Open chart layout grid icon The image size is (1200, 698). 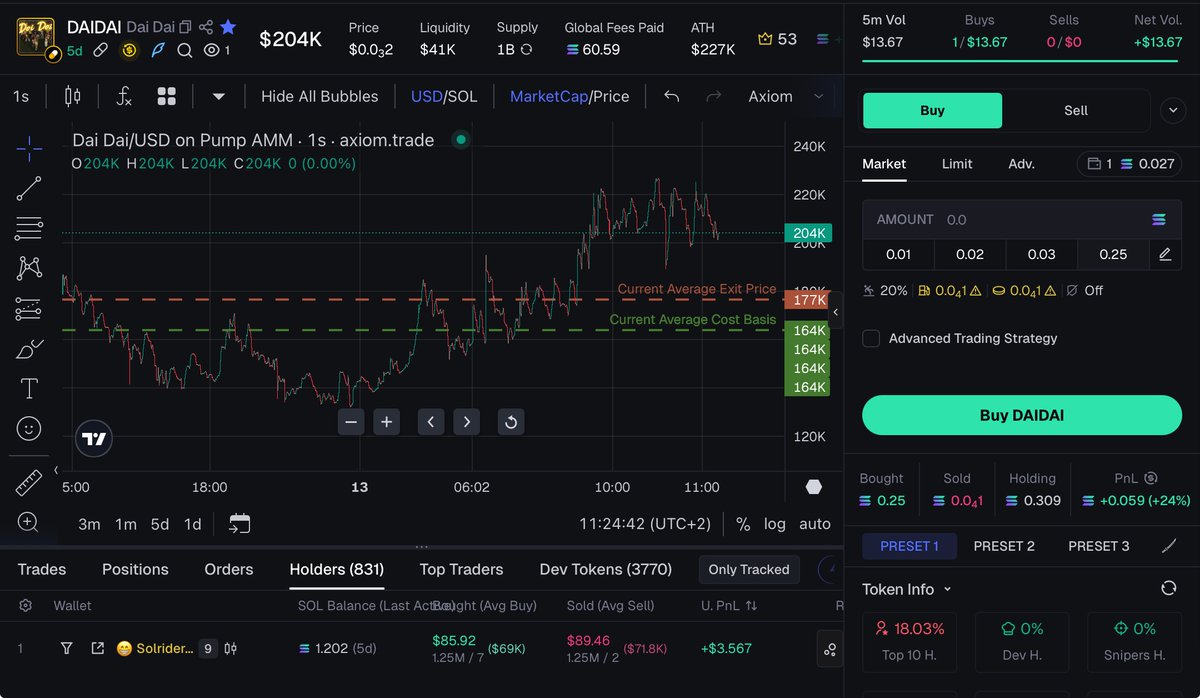(167, 96)
